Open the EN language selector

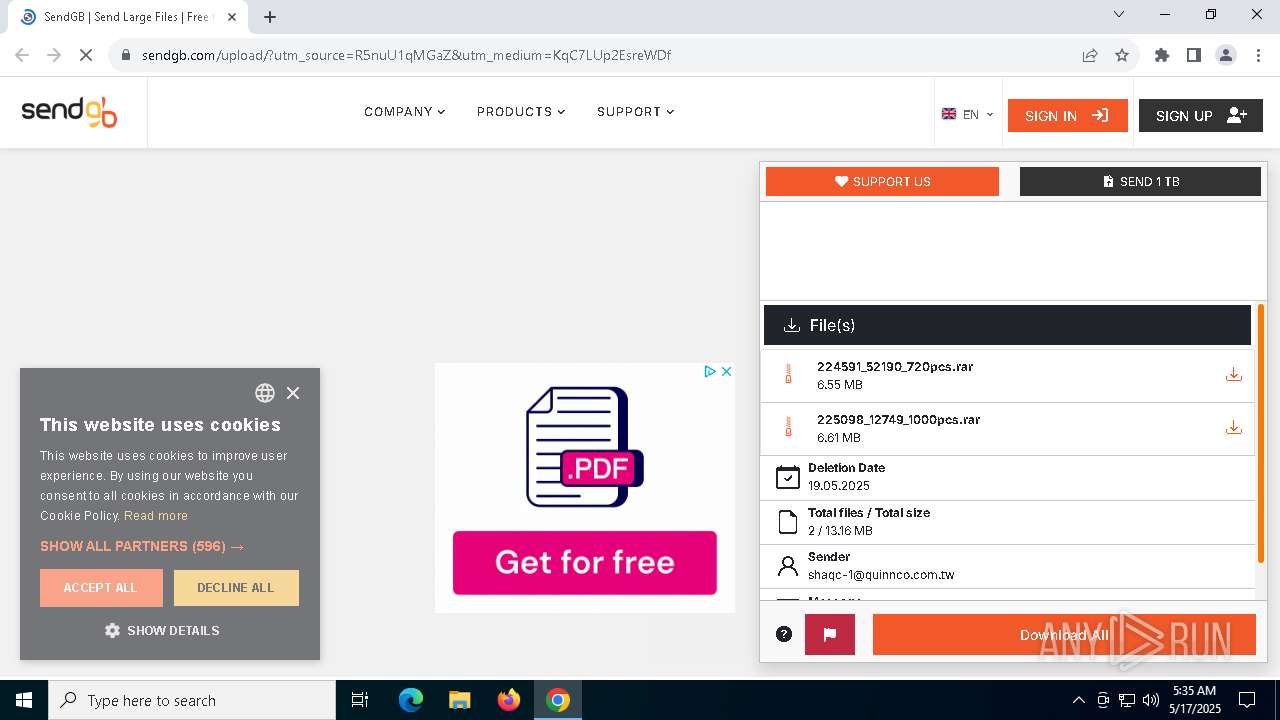(968, 114)
